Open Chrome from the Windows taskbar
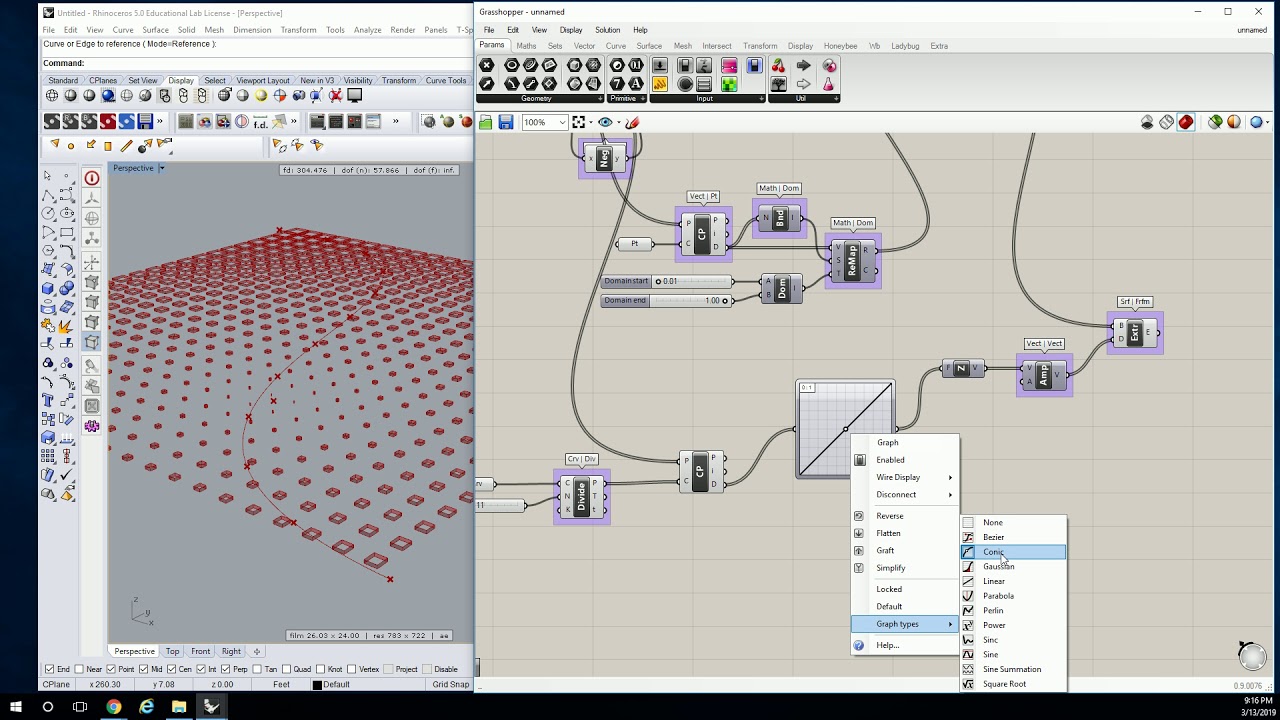This screenshot has width=1280, height=720. point(113,707)
